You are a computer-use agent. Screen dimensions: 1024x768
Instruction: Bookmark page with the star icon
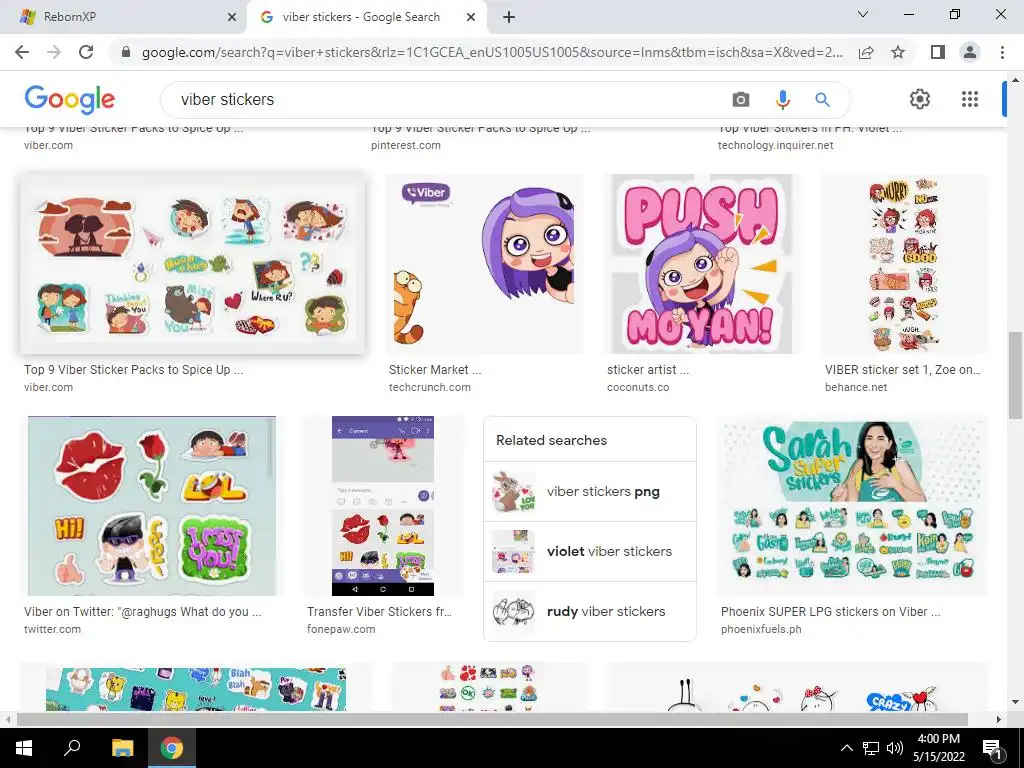click(x=898, y=52)
